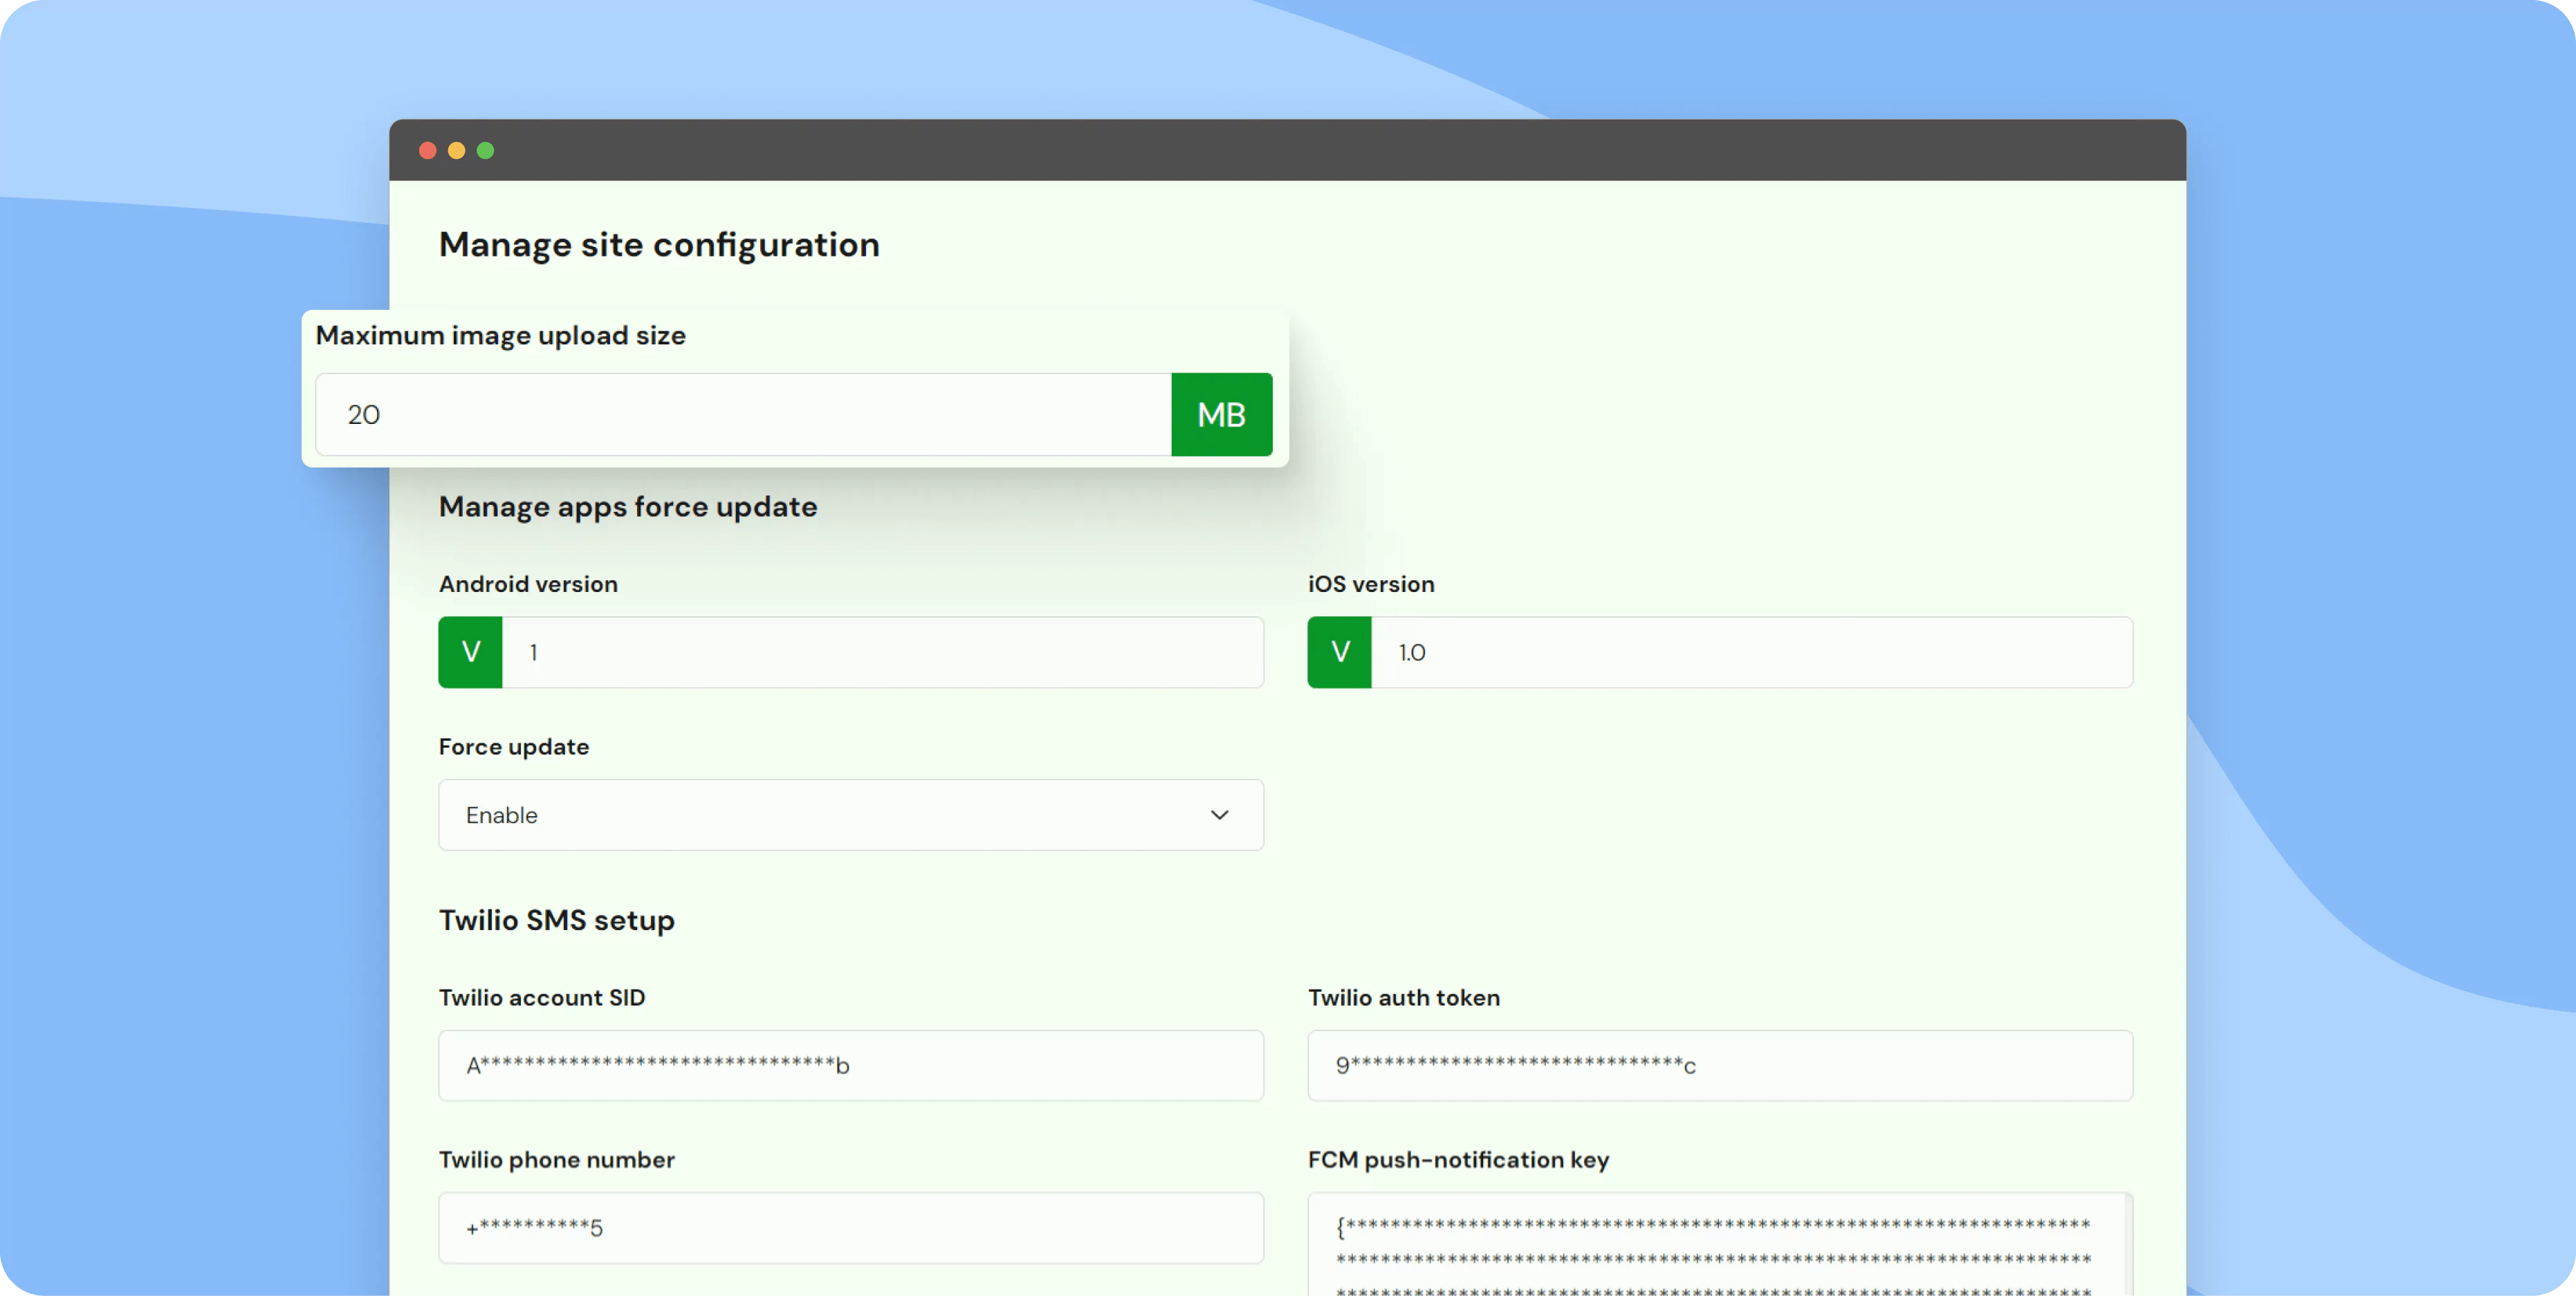Click the green MB unit addon
The image size is (2576, 1296).
[x=1222, y=414]
